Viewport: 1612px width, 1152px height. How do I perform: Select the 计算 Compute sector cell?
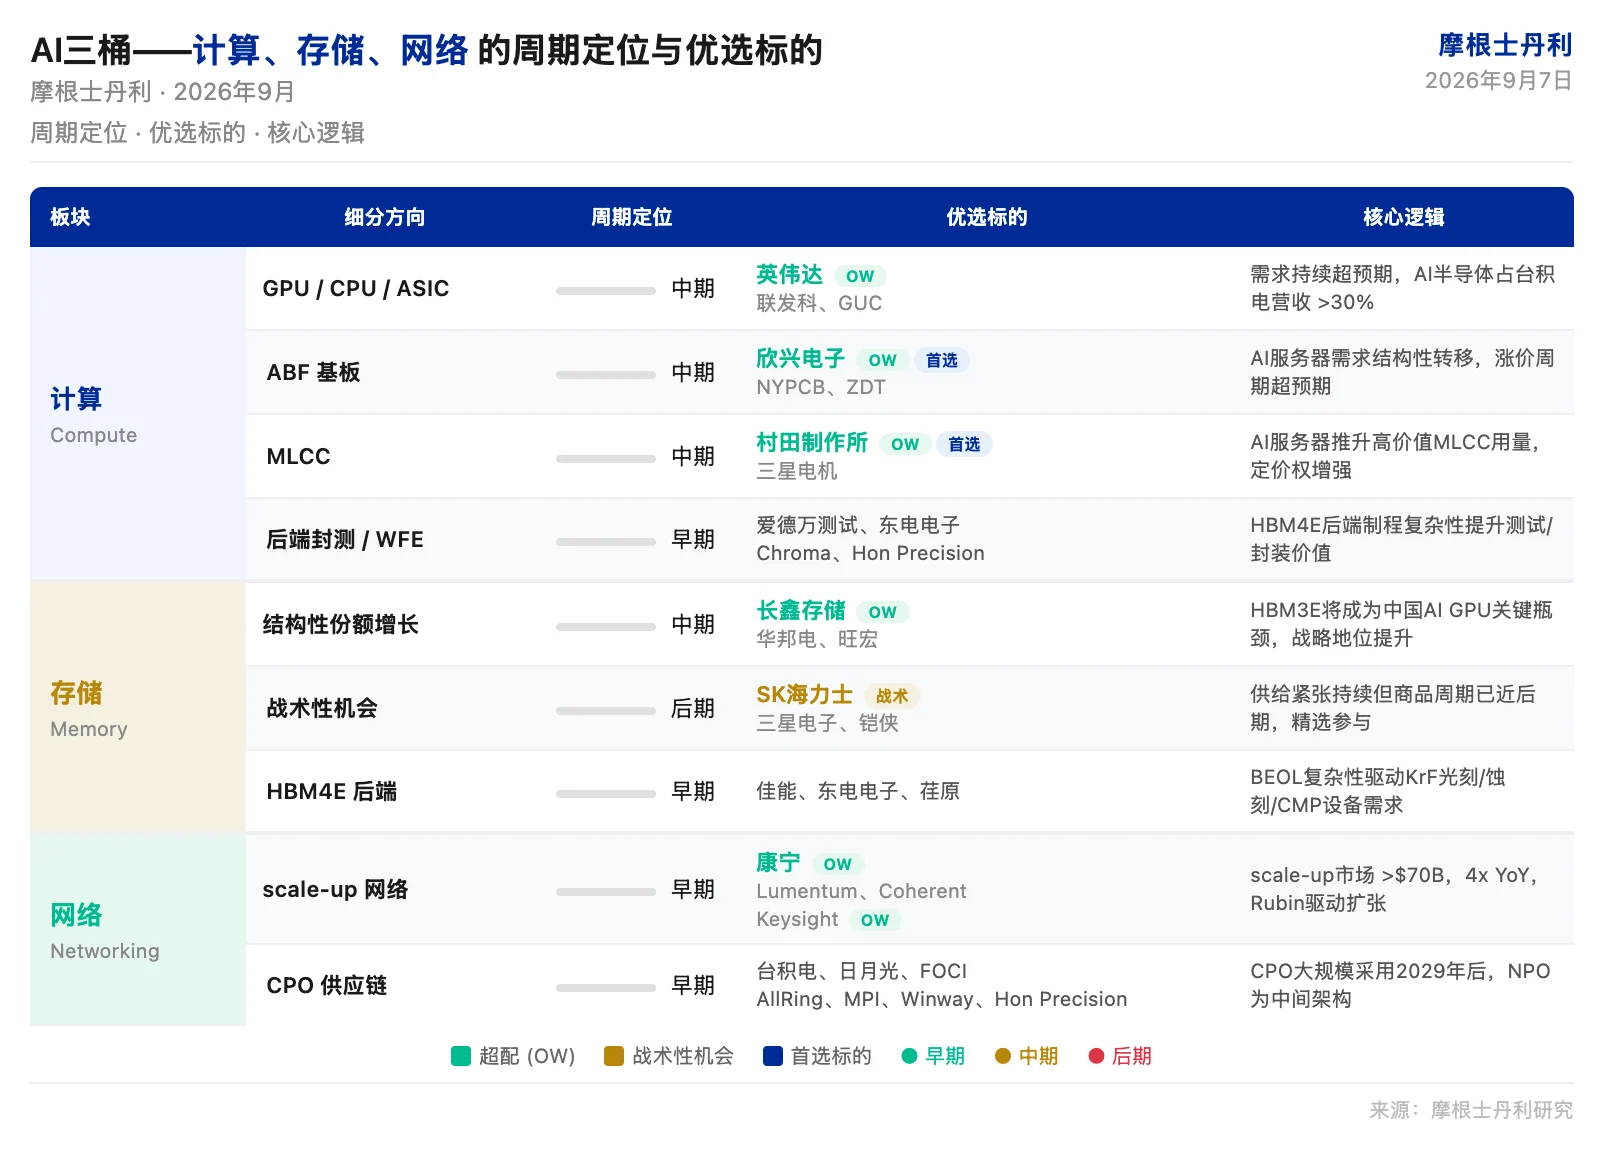pyautogui.click(x=138, y=414)
